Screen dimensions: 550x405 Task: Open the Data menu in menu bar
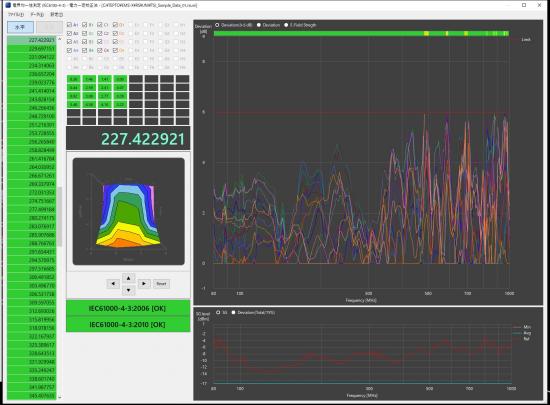point(37,15)
